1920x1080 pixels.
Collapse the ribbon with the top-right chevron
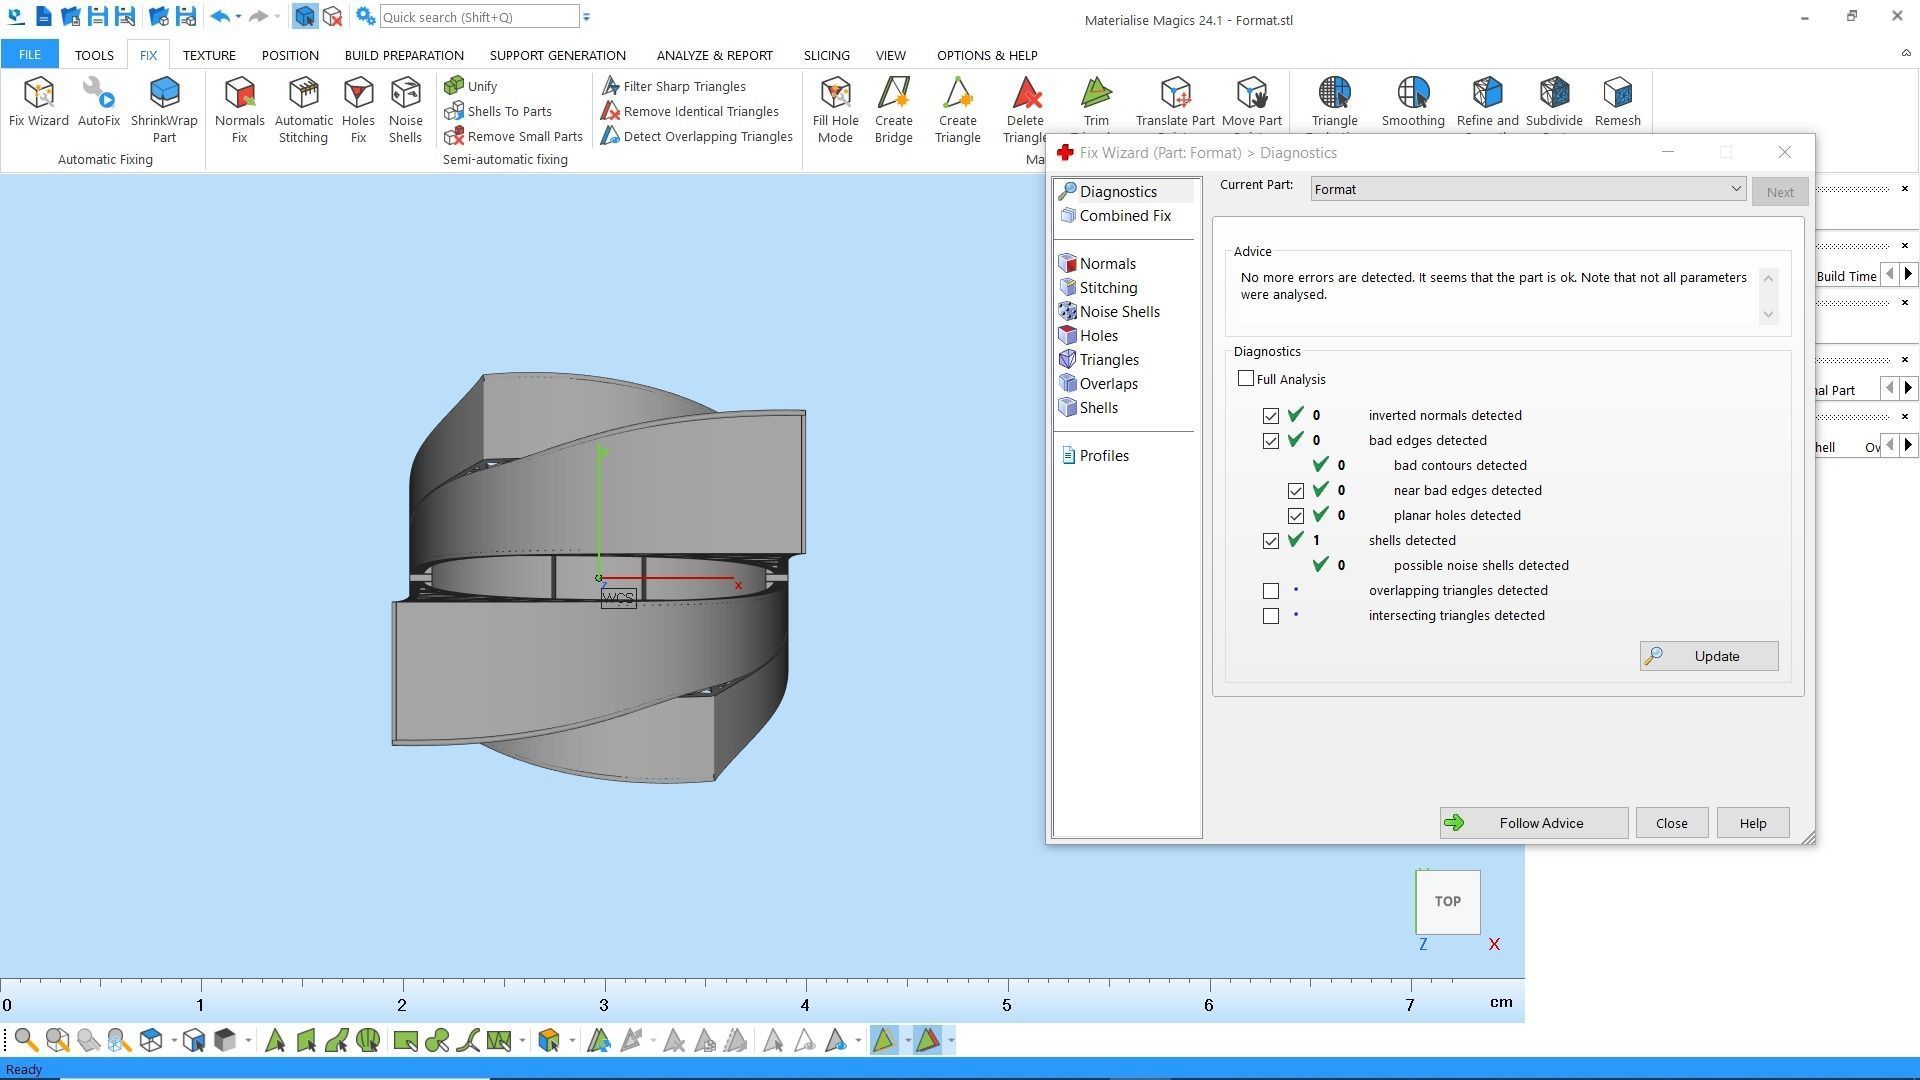point(1905,53)
